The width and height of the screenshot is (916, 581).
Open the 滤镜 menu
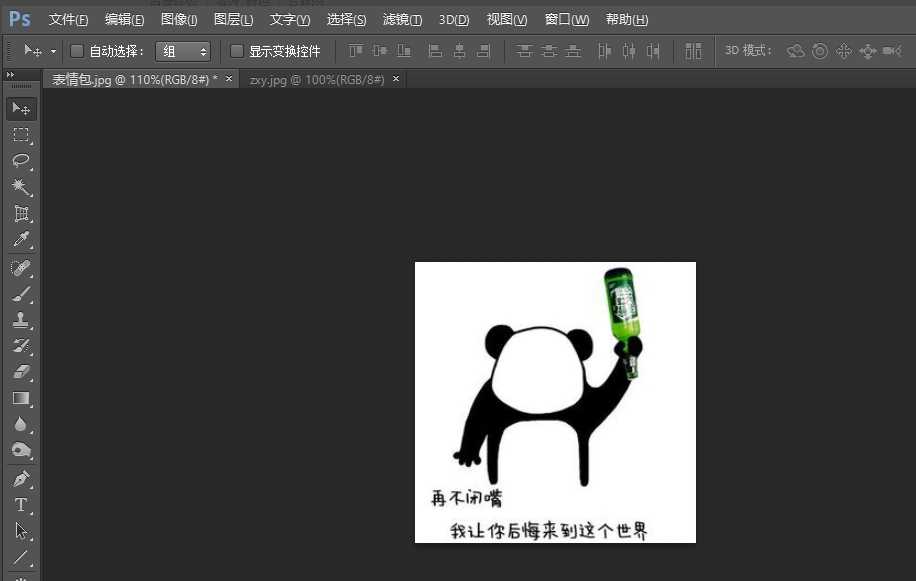click(x=402, y=19)
